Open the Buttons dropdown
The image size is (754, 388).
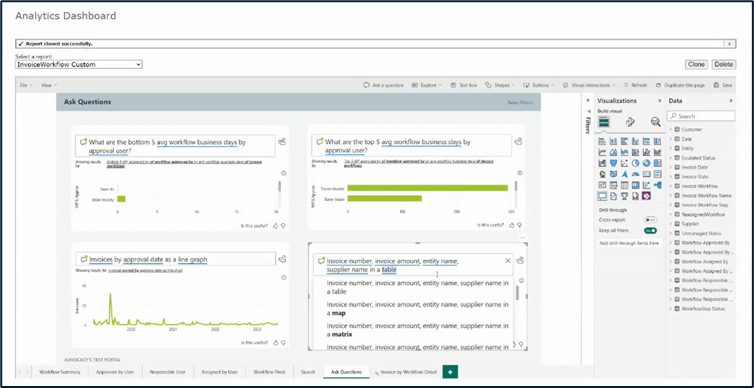tap(539, 85)
